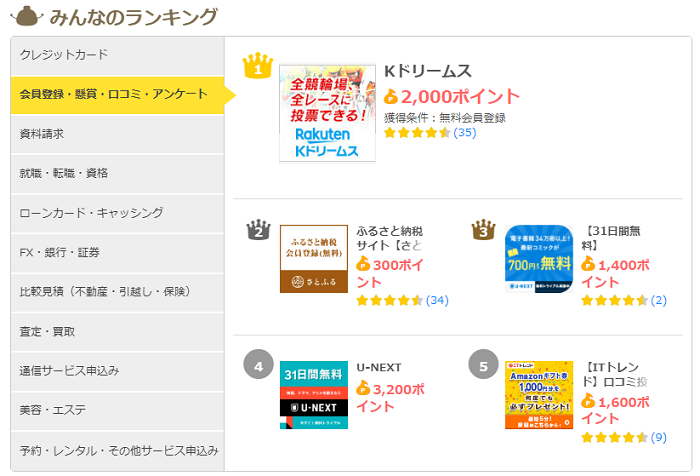This screenshot has height=476, width=700.
Task: Click the ふるさと納税サイト title link
Action: pyautogui.click(x=390, y=238)
